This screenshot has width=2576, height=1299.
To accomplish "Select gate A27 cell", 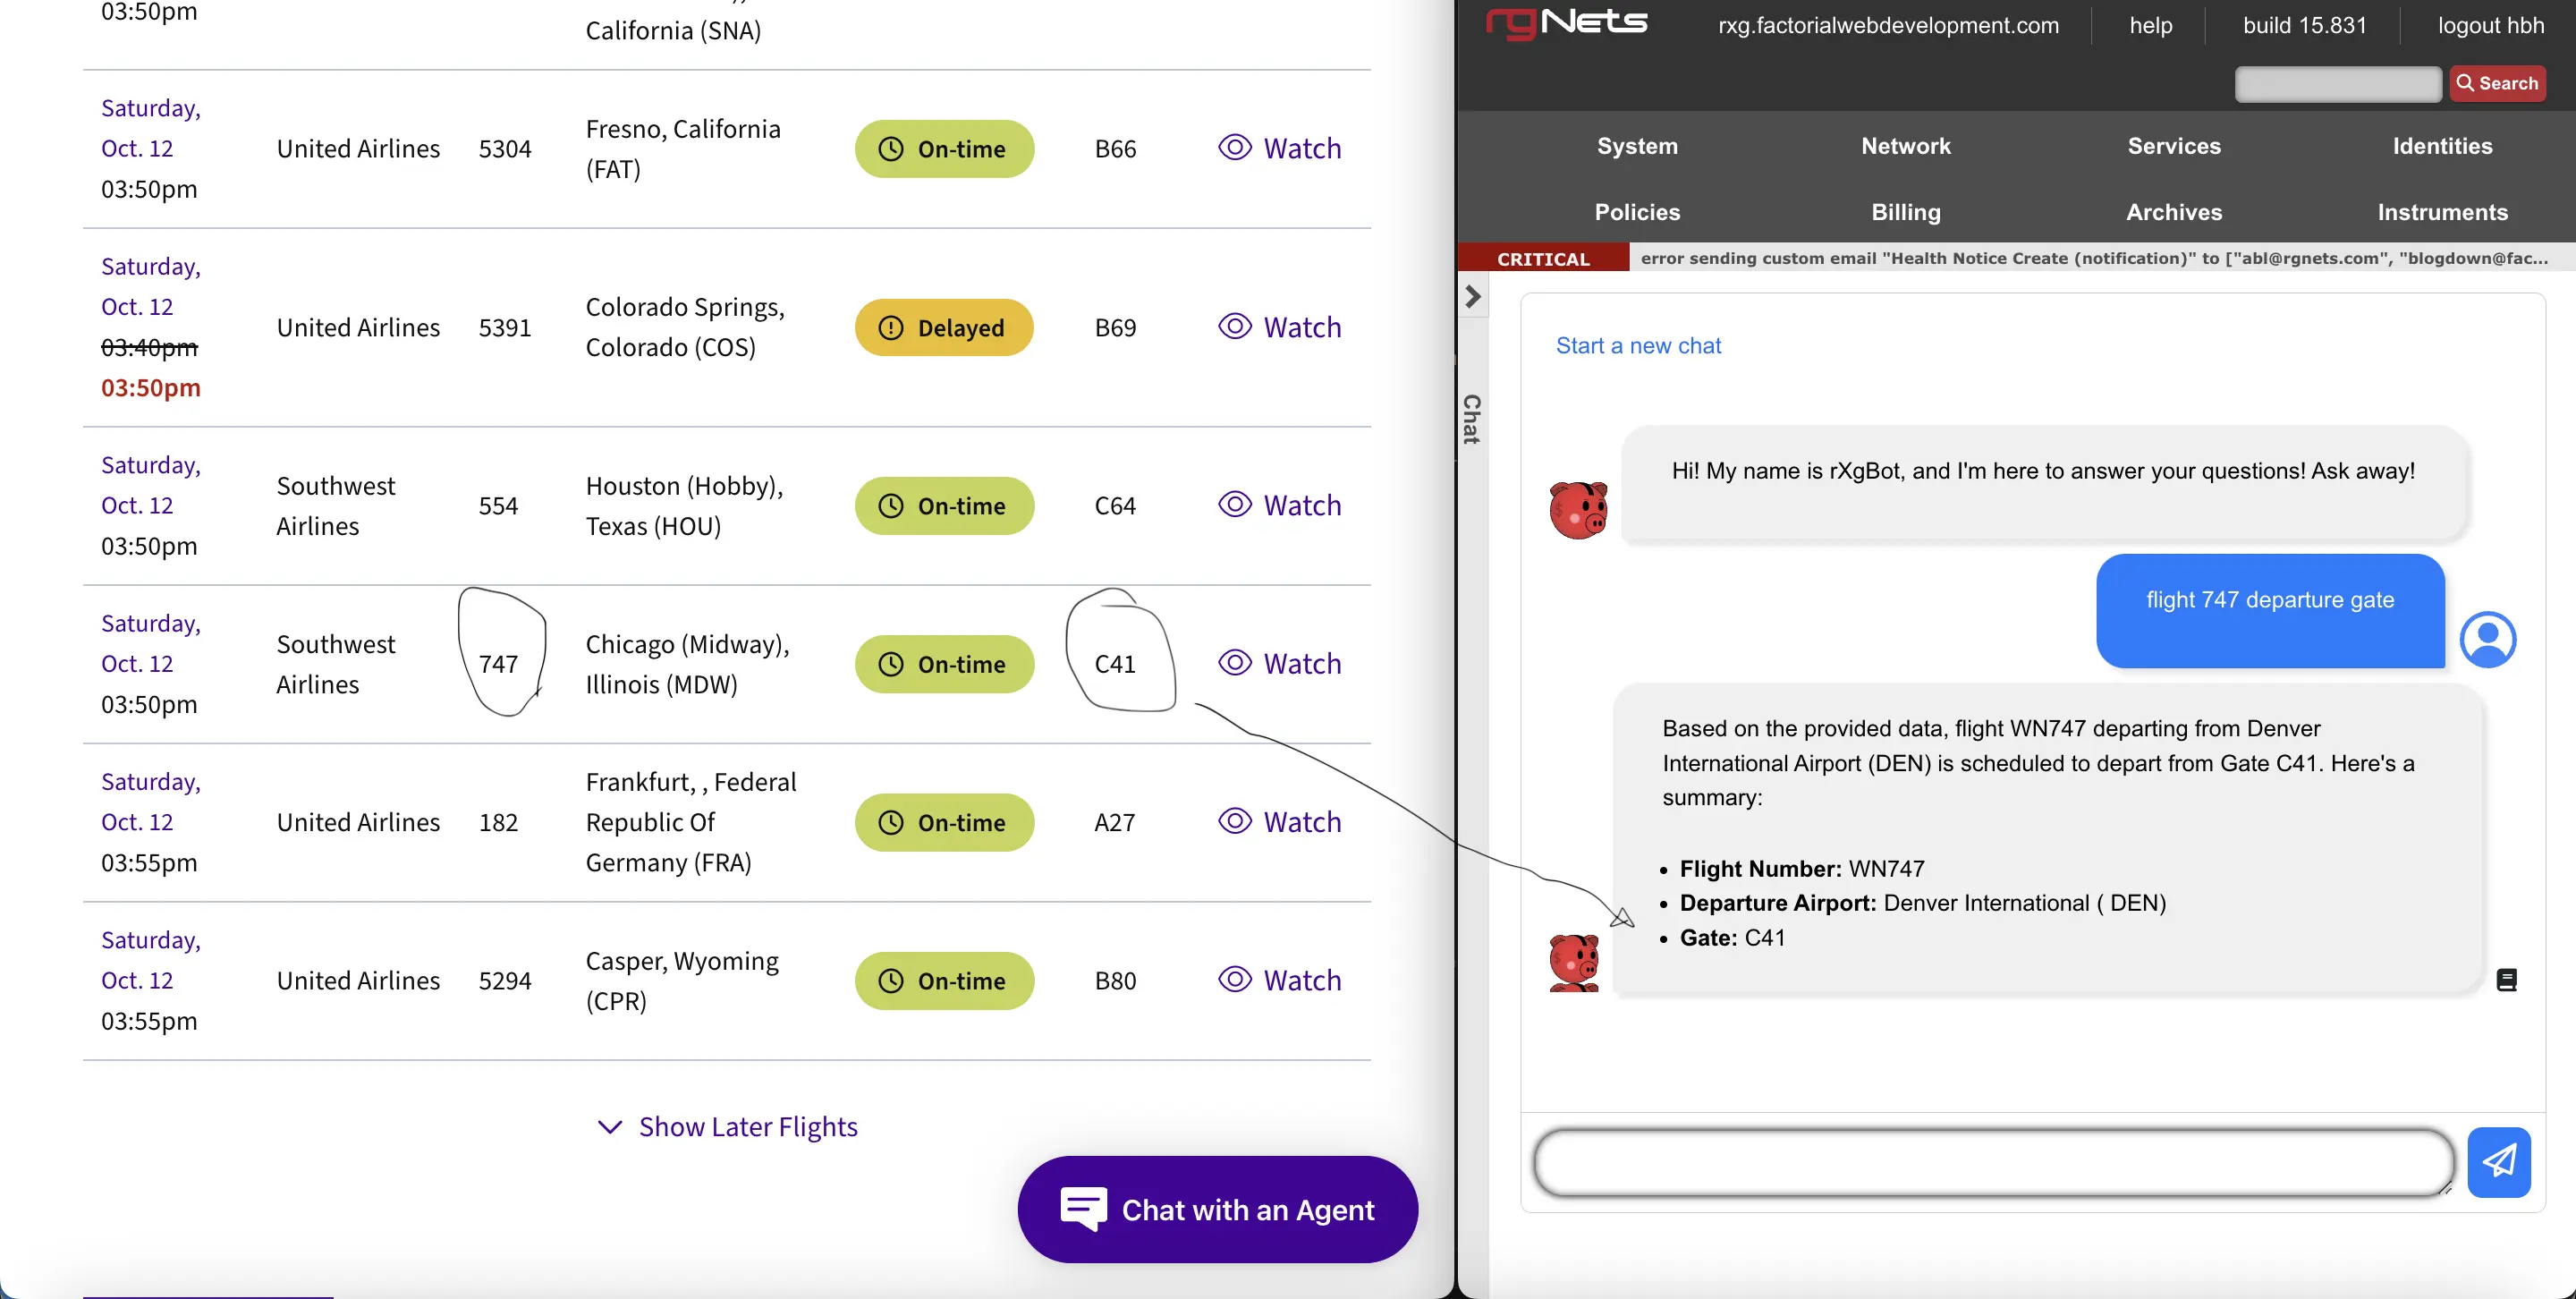I will click(1115, 823).
